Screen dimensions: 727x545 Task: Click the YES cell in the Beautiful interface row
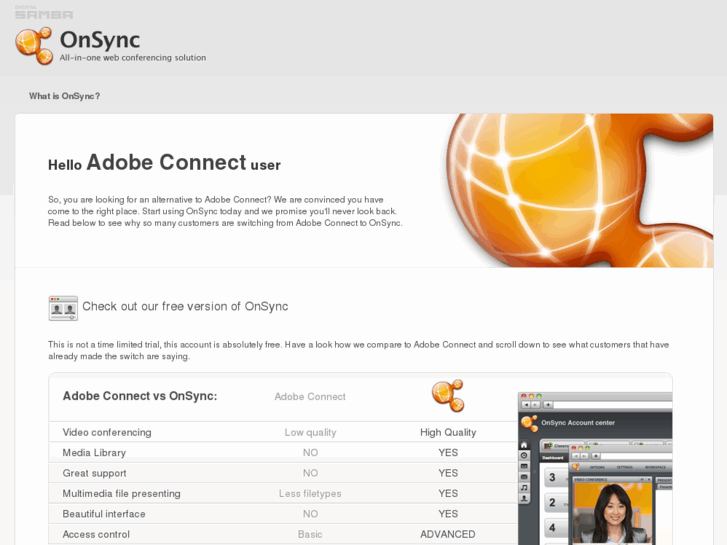coord(448,514)
